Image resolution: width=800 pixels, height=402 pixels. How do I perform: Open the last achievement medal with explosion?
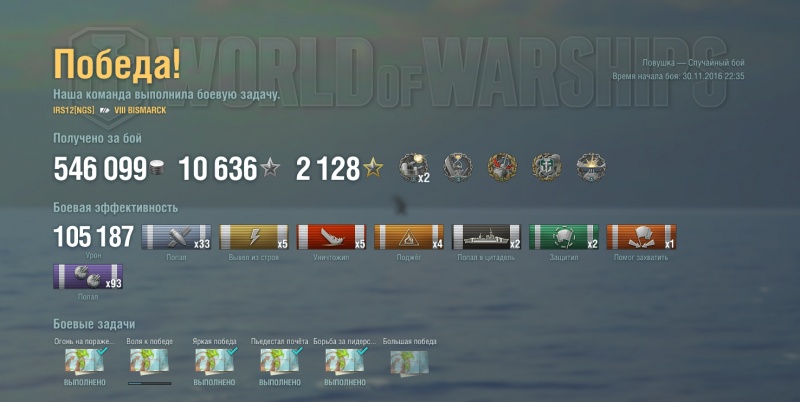591,168
